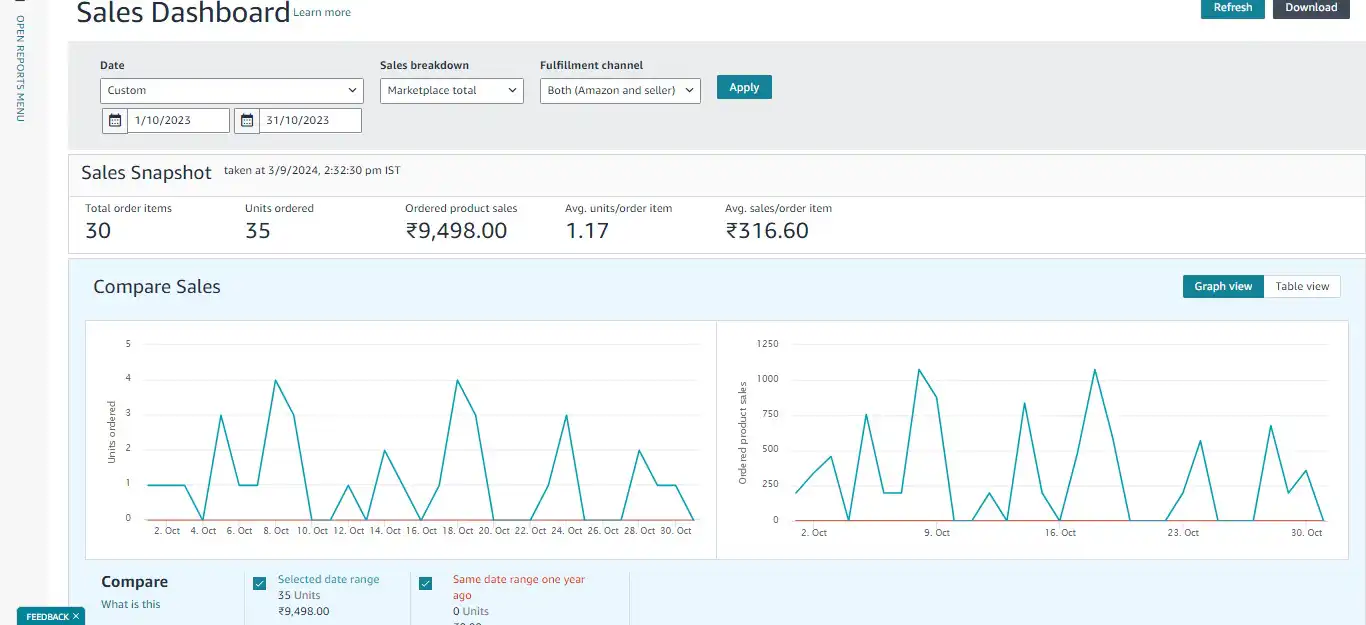Open the vertical Open Reports Menu
The height and width of the screenshot is (625, 1366).
click(x=20, y=68)
